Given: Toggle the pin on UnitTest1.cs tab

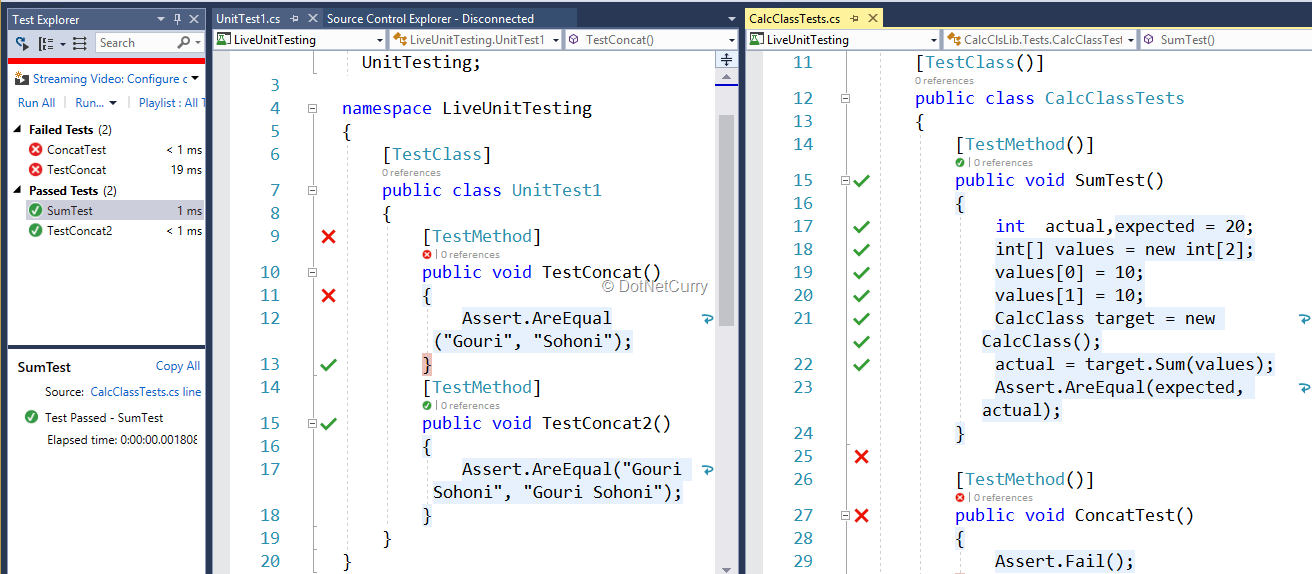Looking at the screenshot, I should pyautogui.click(x=293, y=19).
